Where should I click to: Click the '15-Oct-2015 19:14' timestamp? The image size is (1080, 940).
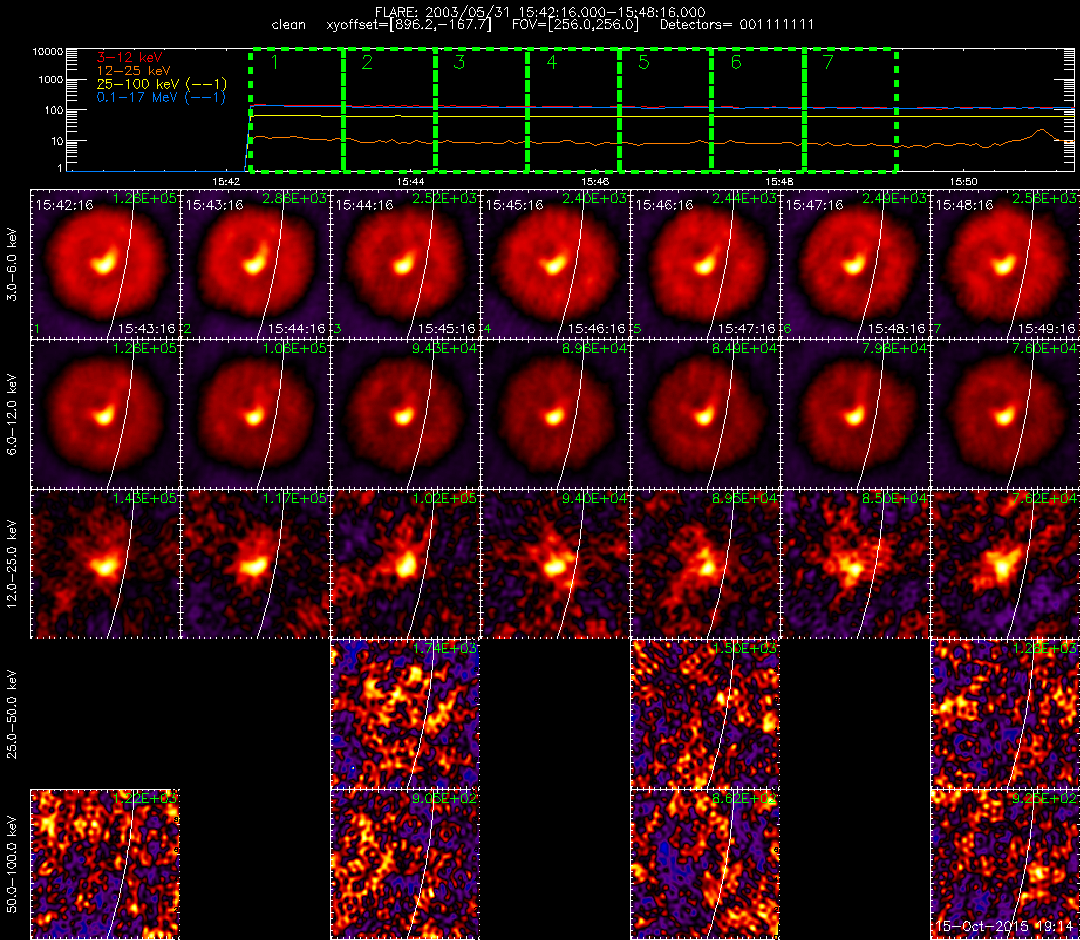[x=1006, y=926]
